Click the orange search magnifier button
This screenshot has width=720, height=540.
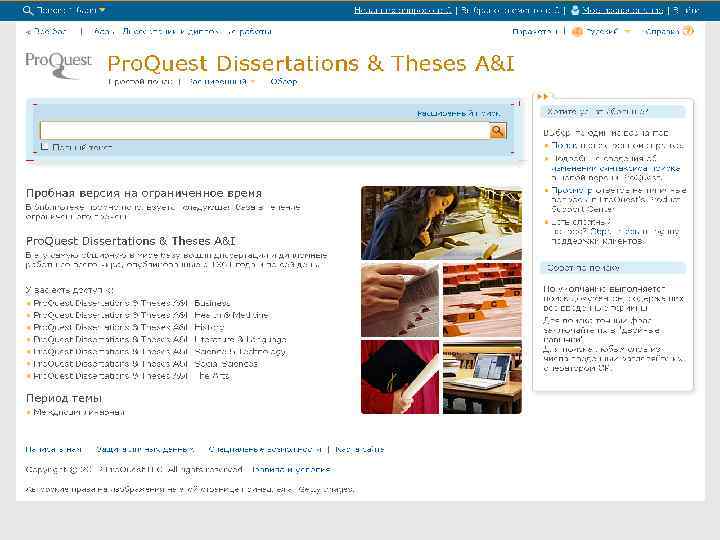[x=498, y=131]
